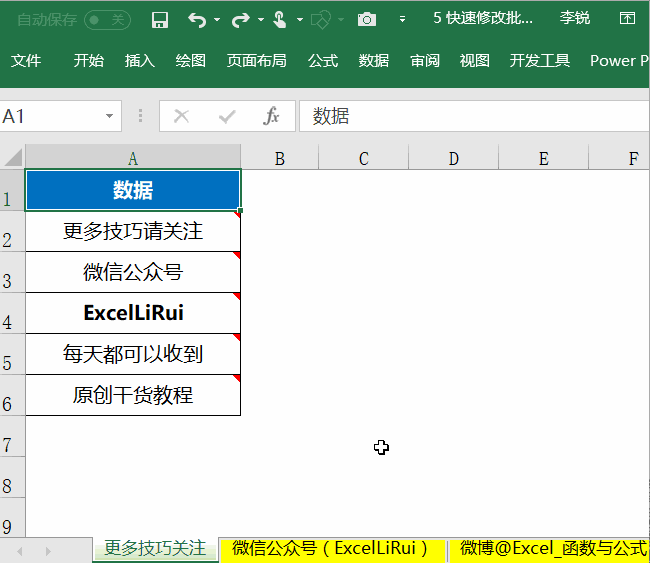Select row 6 header
This screenshot has width=650, height=563.
point(12,396)
